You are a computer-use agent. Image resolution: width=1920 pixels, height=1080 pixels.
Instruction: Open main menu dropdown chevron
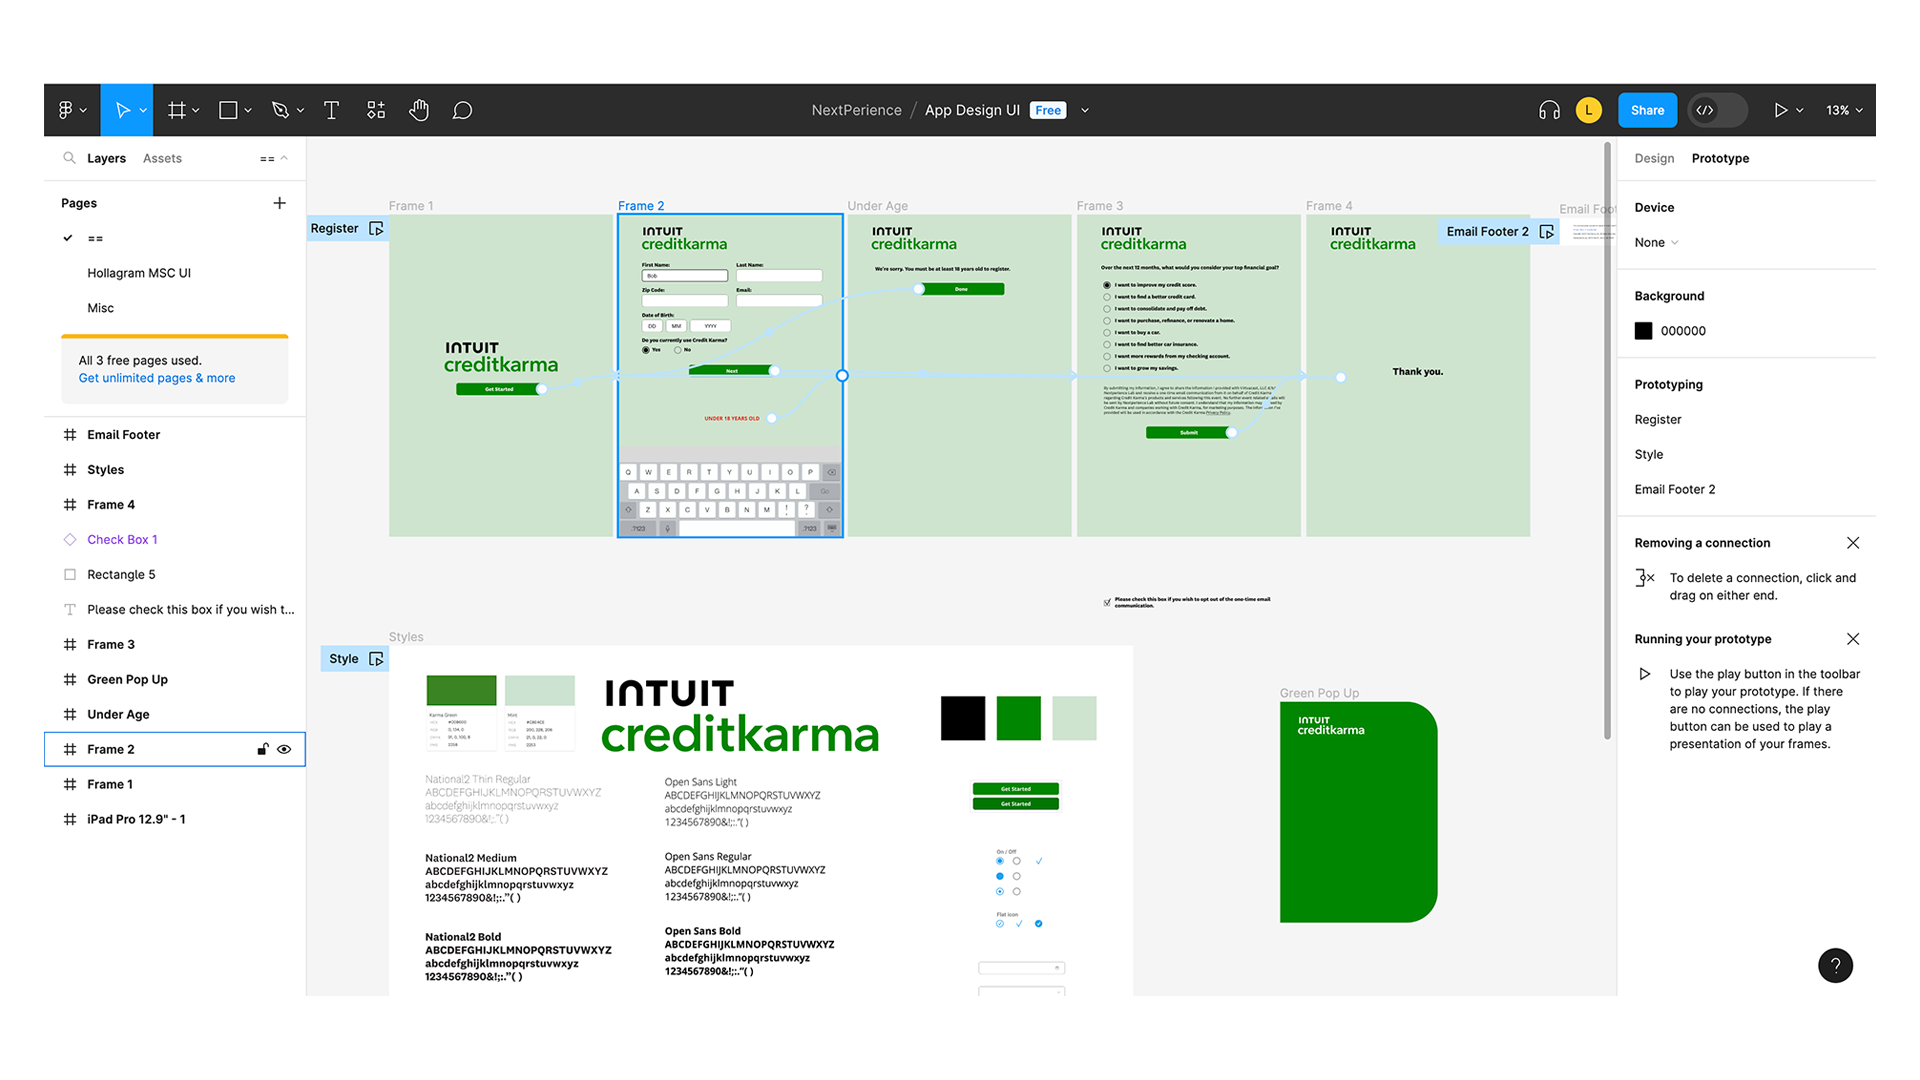[x=83, y=110]
